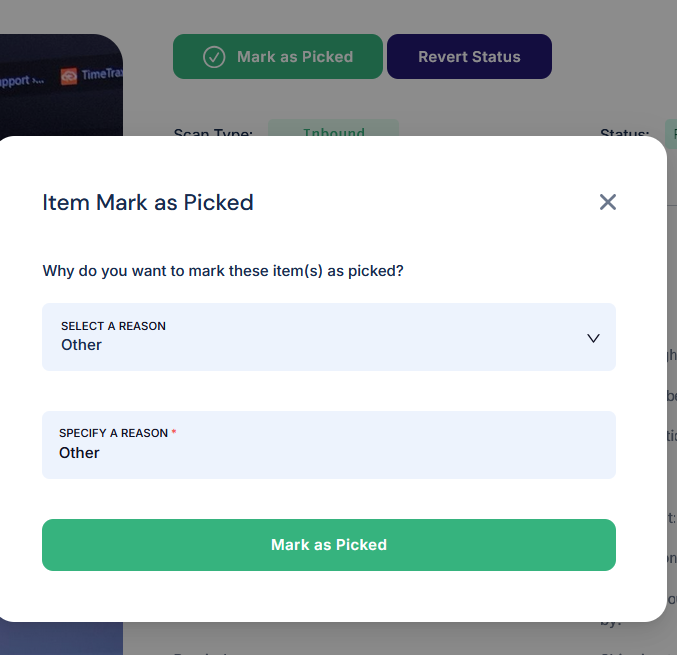Select the Support bookmark in the thumbnail
This screenshot has width=677, height=655.
coord(21,81)
